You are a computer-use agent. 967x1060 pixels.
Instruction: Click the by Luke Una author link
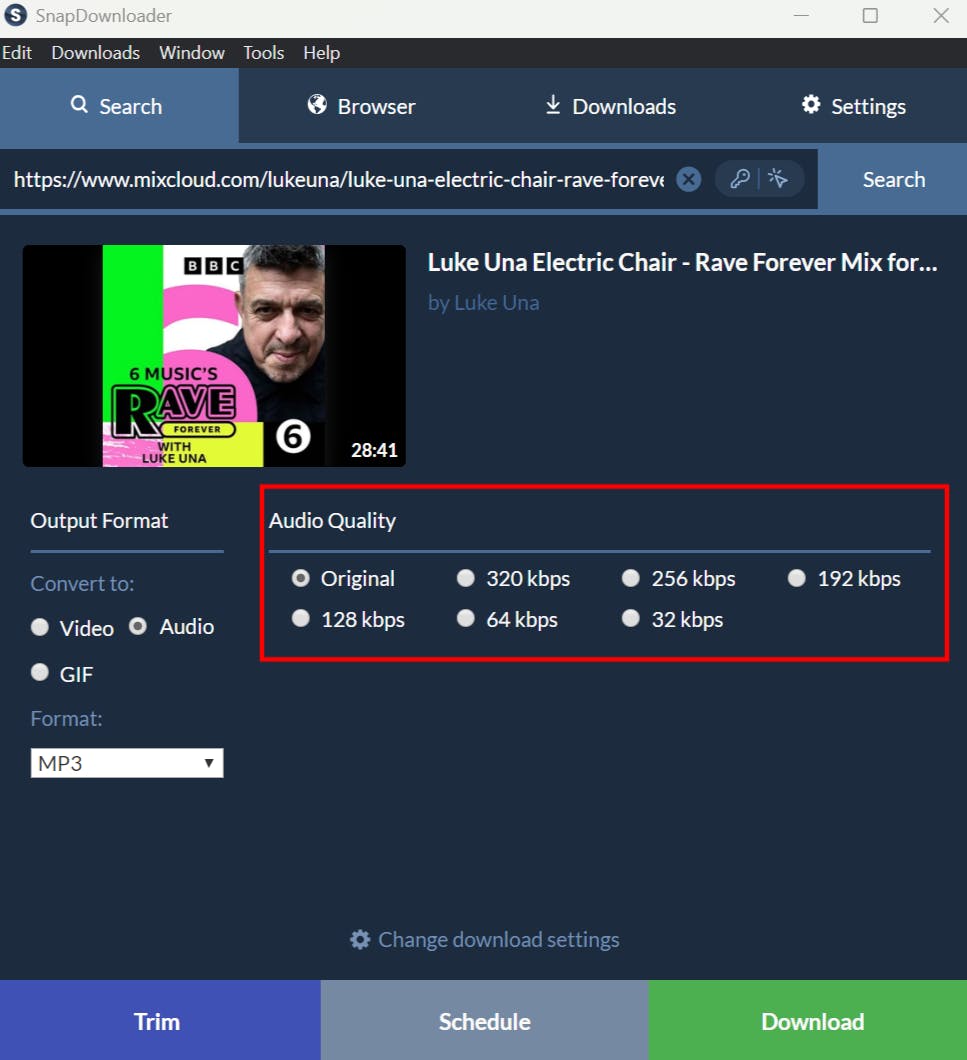click(x=484, y=302)
